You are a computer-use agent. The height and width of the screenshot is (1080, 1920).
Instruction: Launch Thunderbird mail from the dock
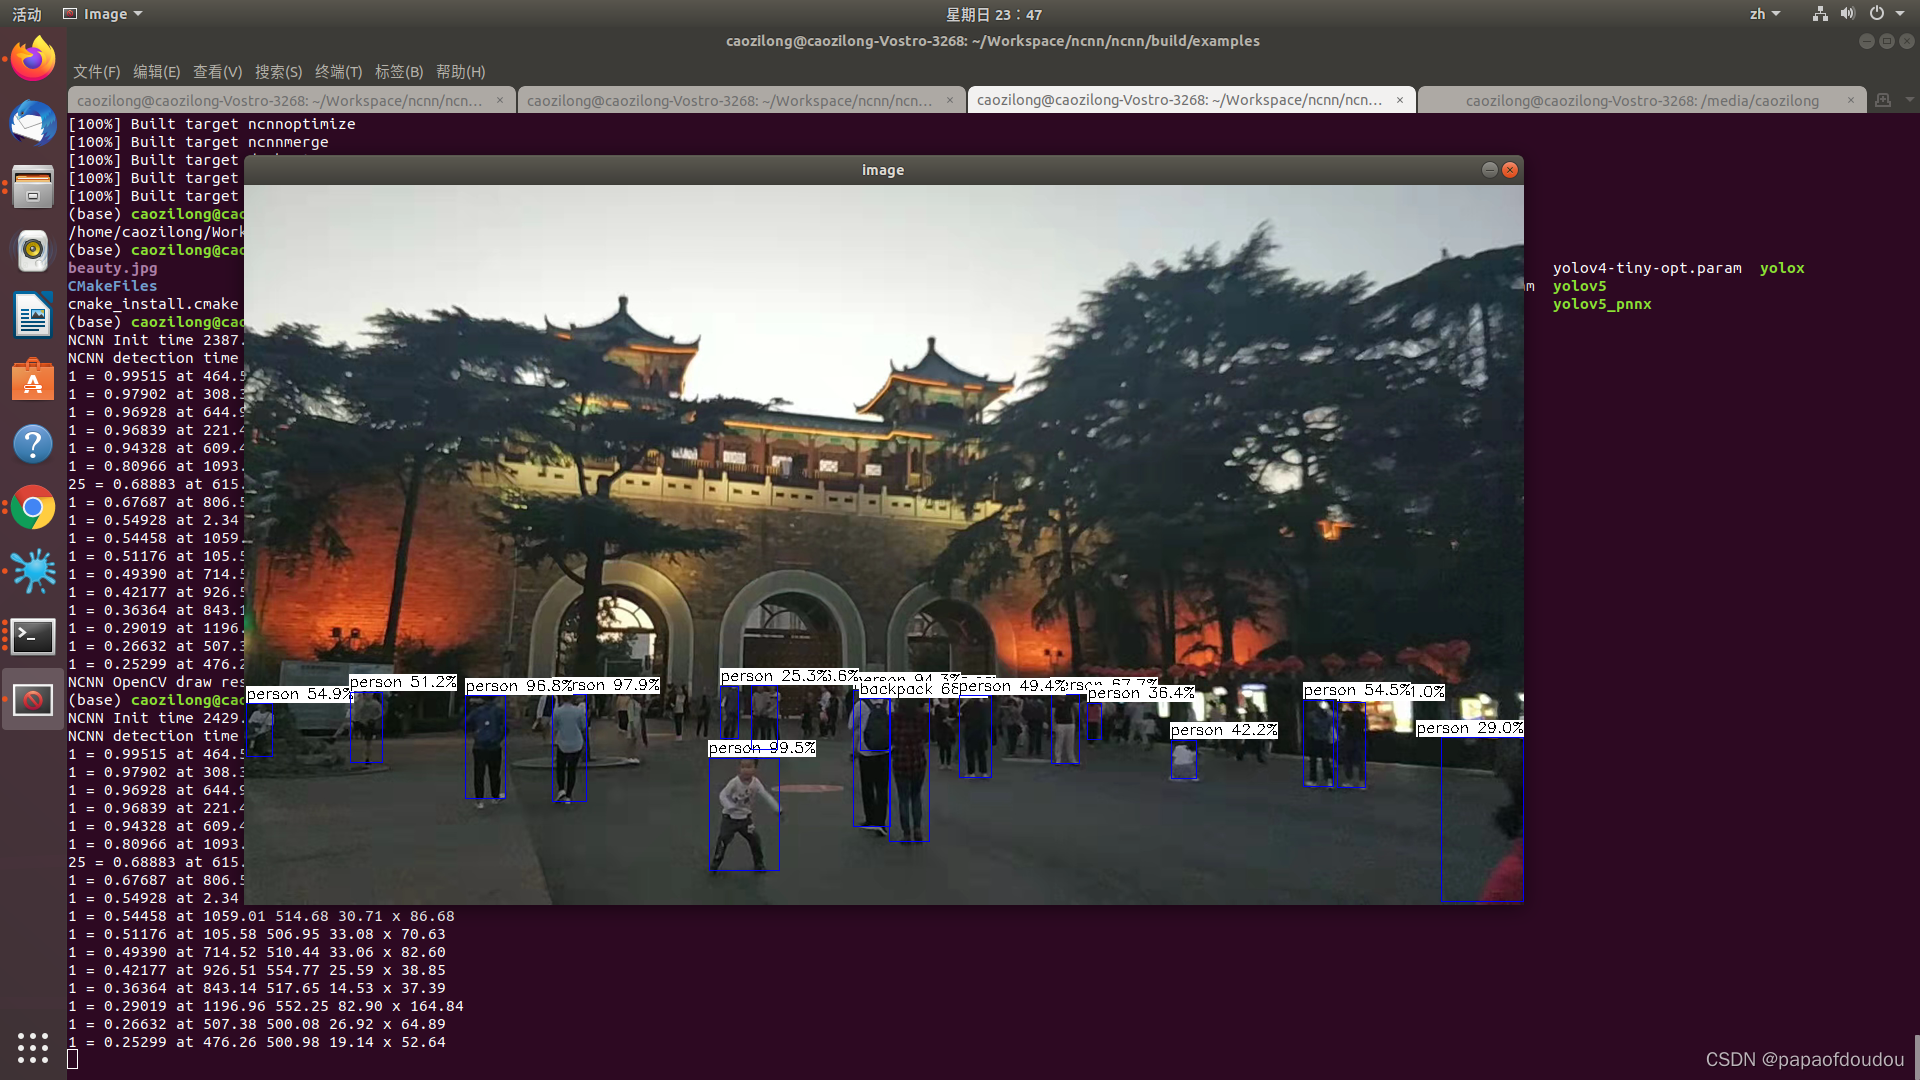[x=33, y=124]
